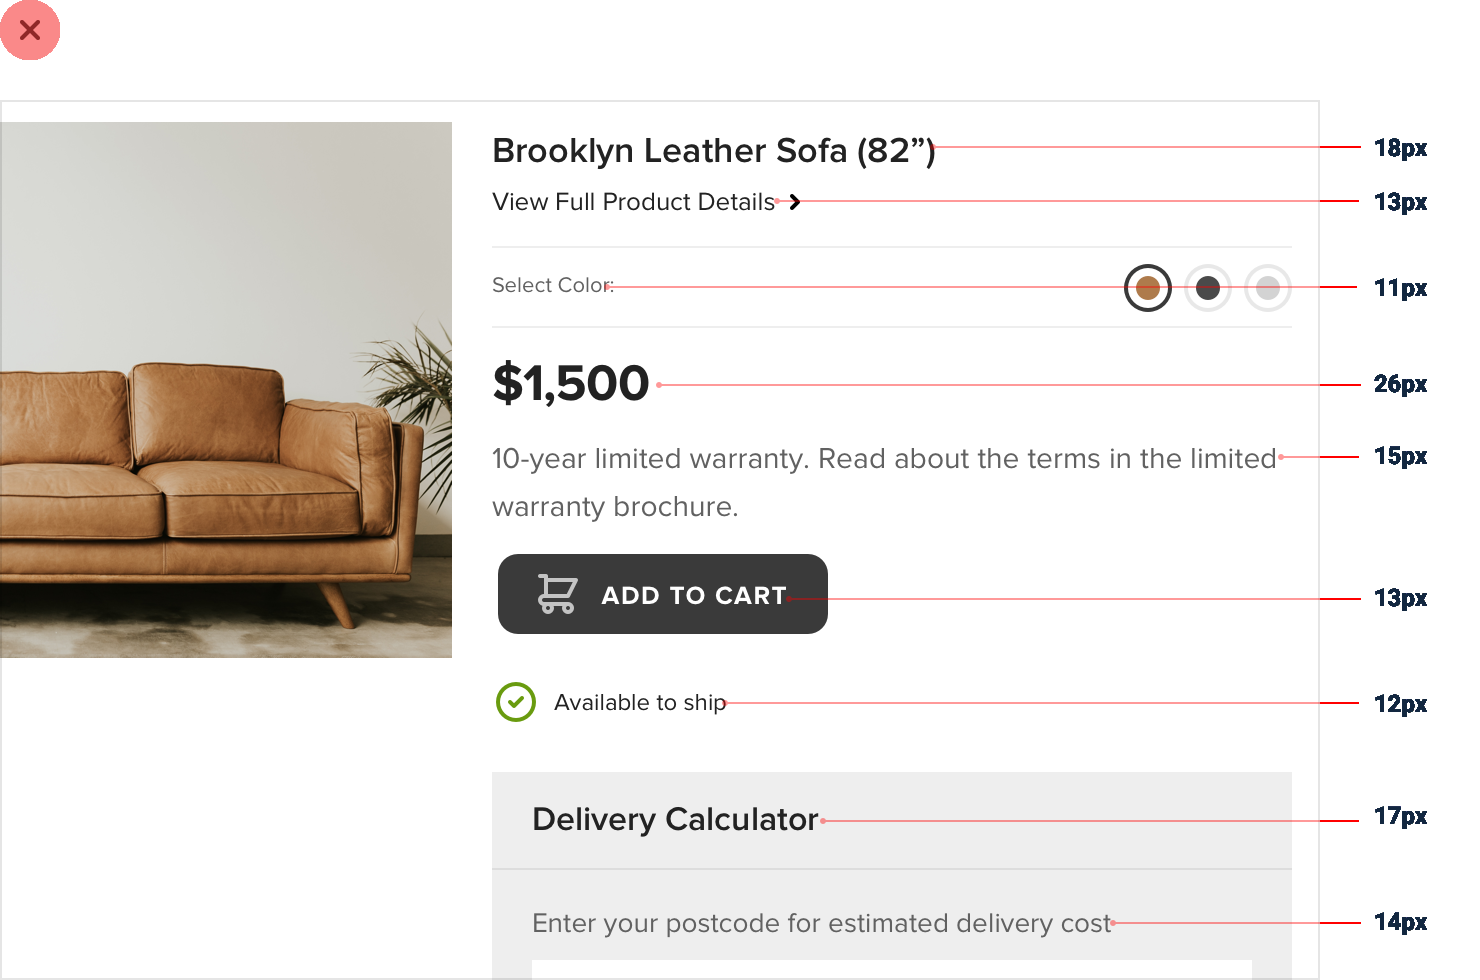Open the View Full Product Details link
The image size is (1480, 980).
[x=633, y=202]
